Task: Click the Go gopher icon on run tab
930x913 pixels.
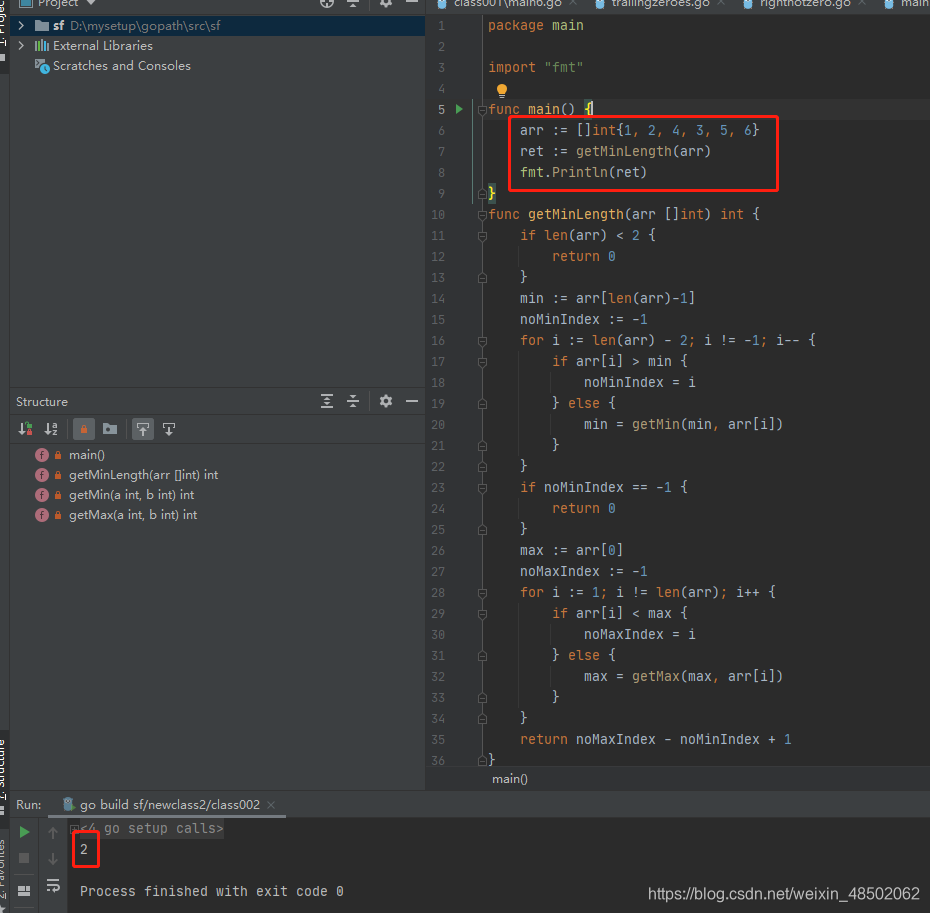Action: (69, 804)
